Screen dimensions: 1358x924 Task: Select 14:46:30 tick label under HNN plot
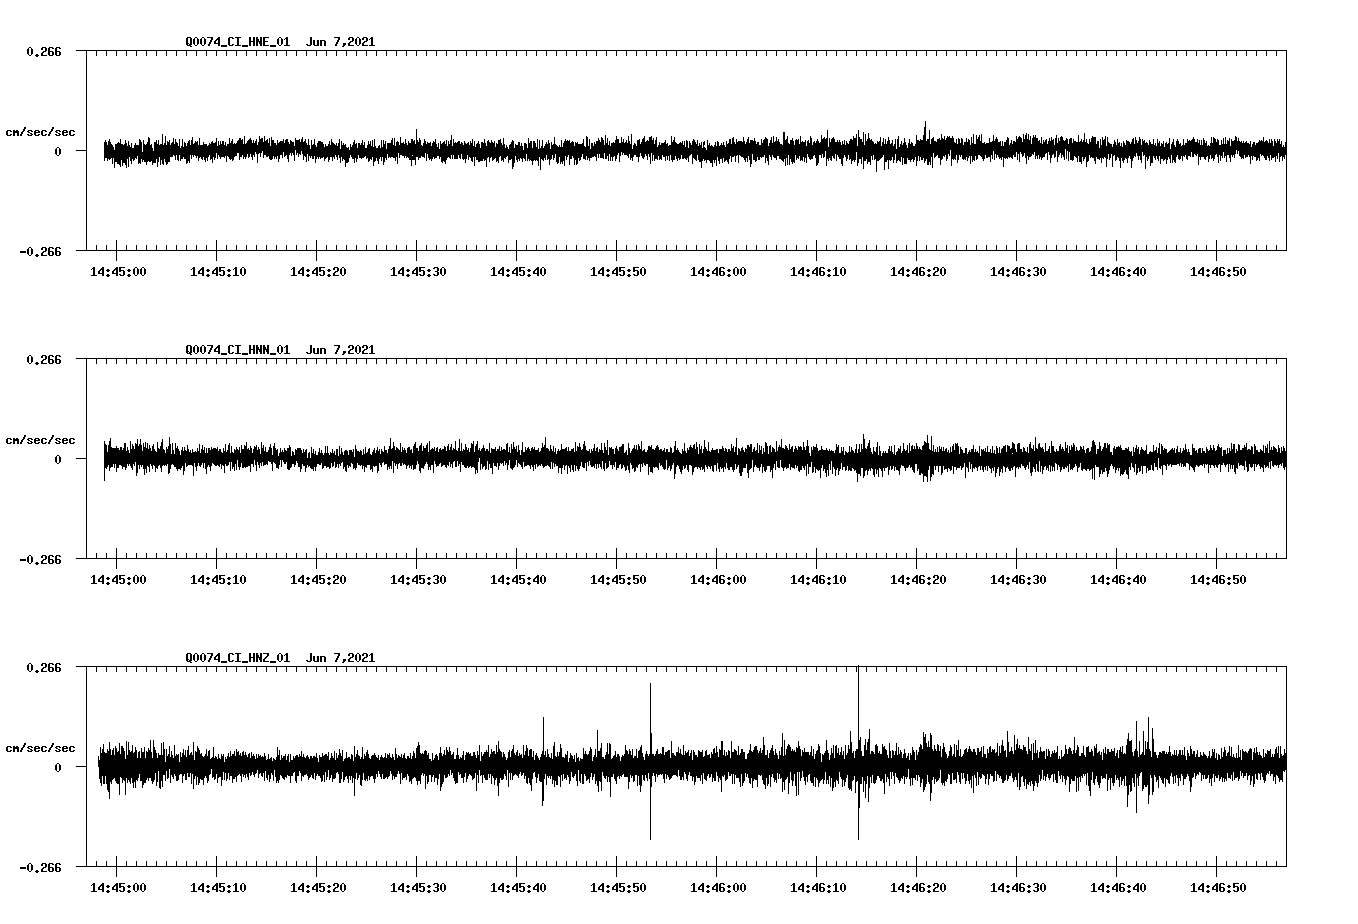tap(1018, 580)
